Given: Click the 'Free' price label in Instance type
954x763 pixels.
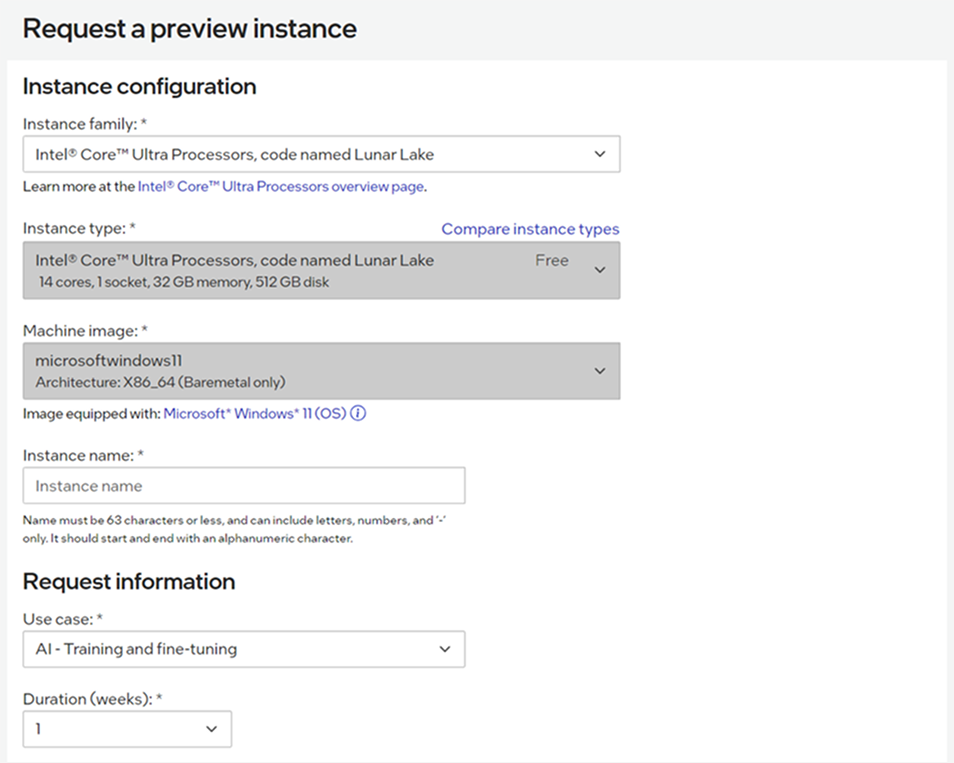Looking at the screenshot, I should [x=552, y=260].
